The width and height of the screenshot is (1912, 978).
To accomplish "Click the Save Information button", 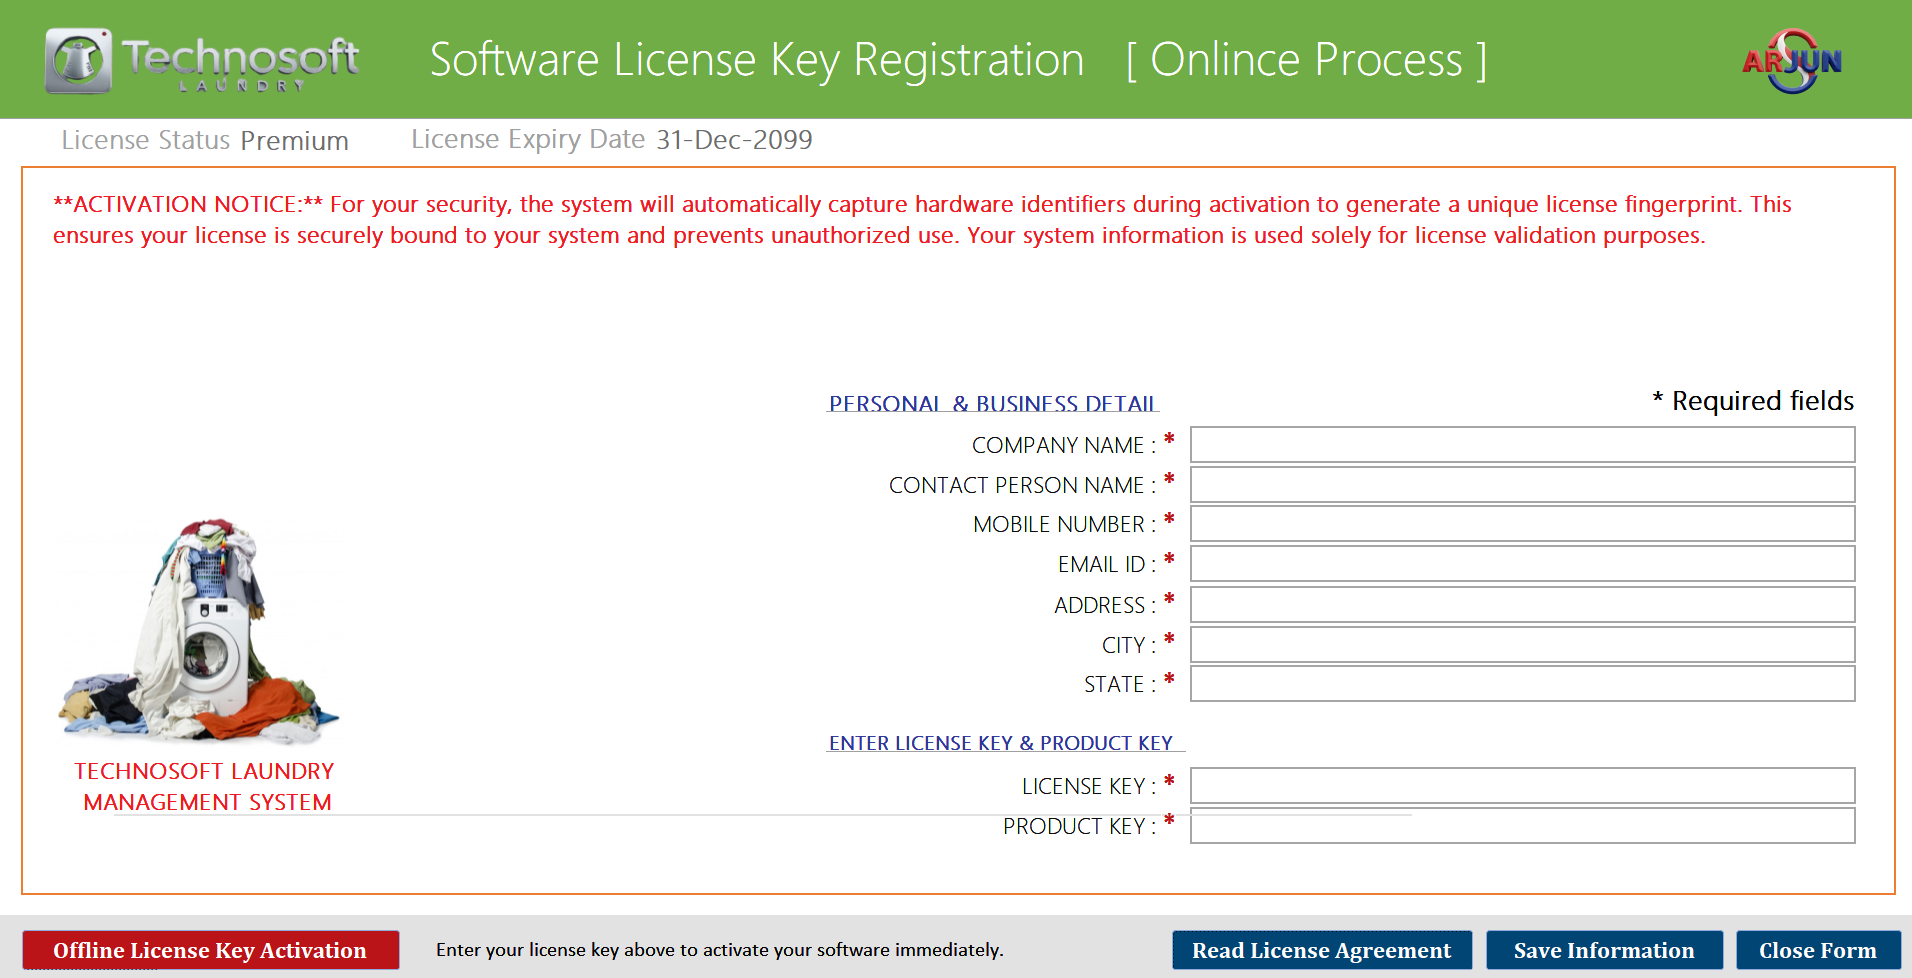I will click(1604, 949).
